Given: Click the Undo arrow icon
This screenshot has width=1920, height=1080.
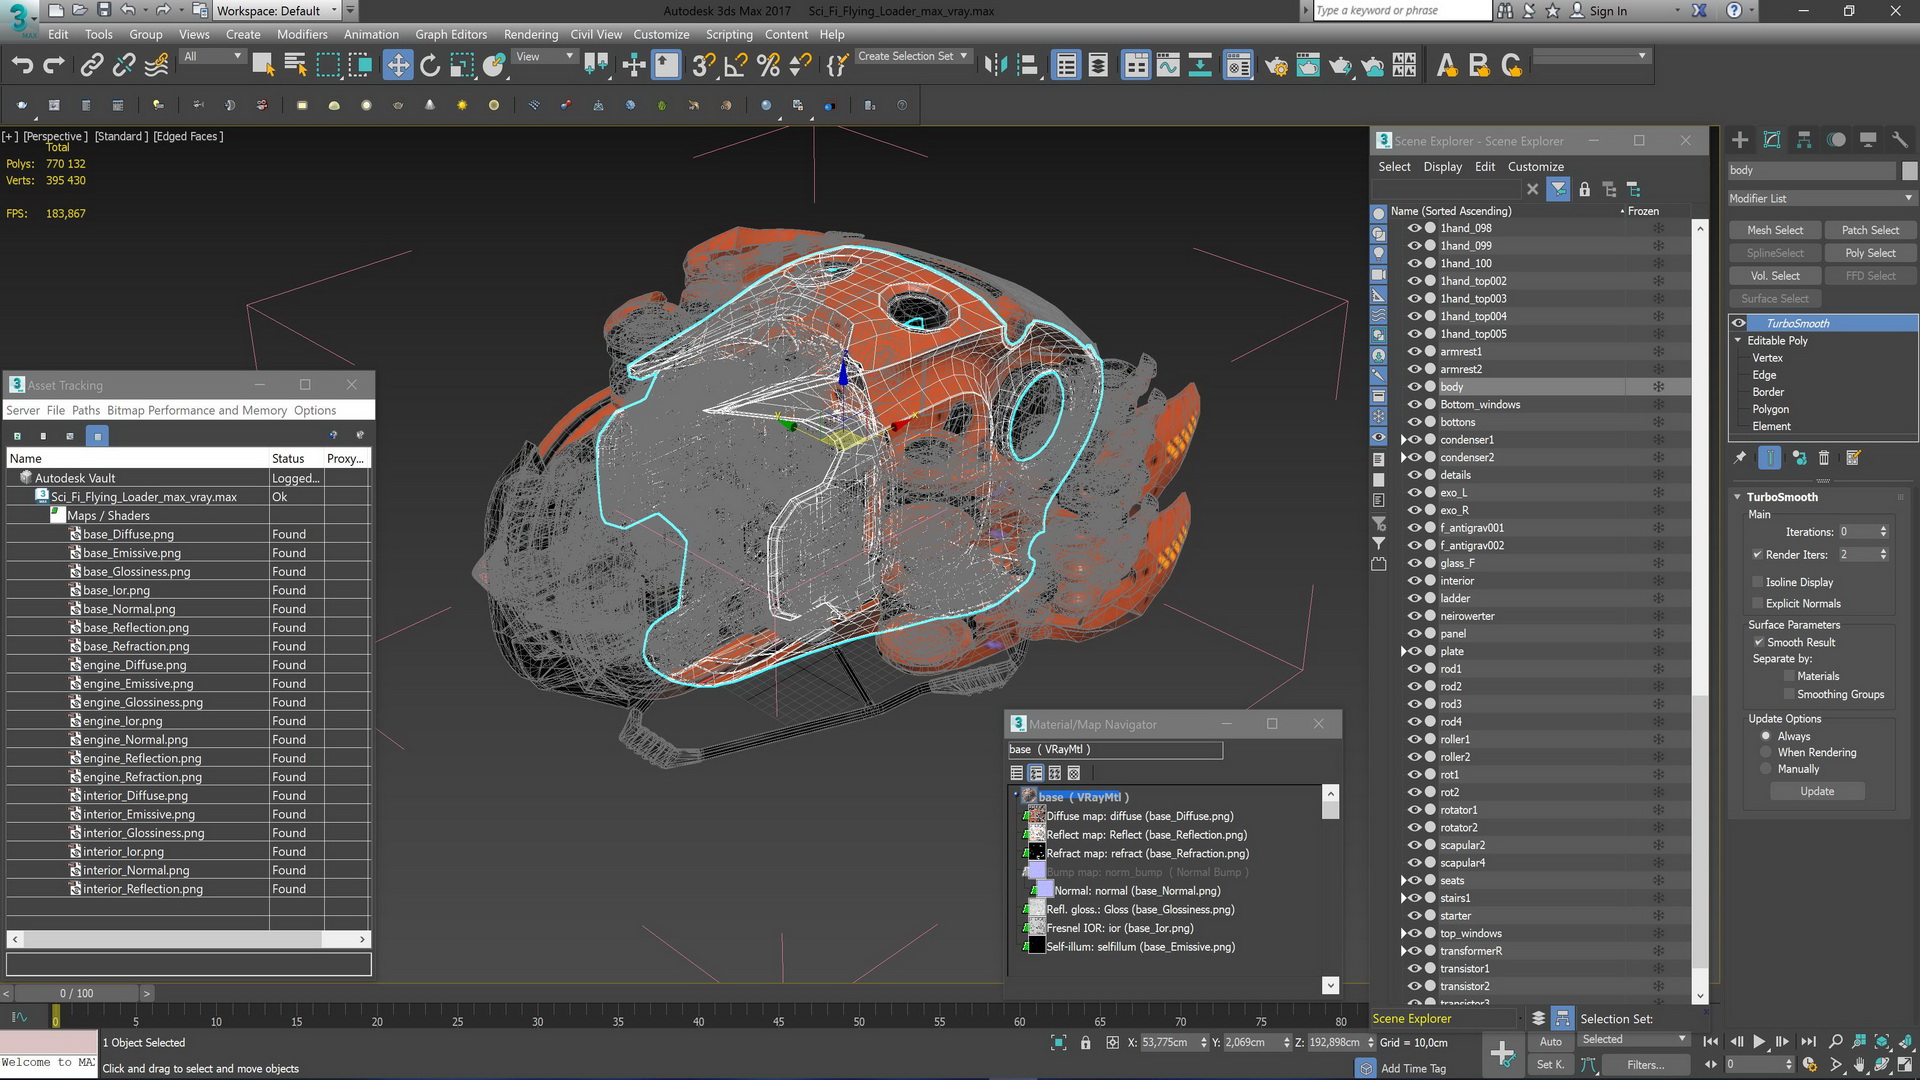Looking at the screenshot, I should point(22,66).
